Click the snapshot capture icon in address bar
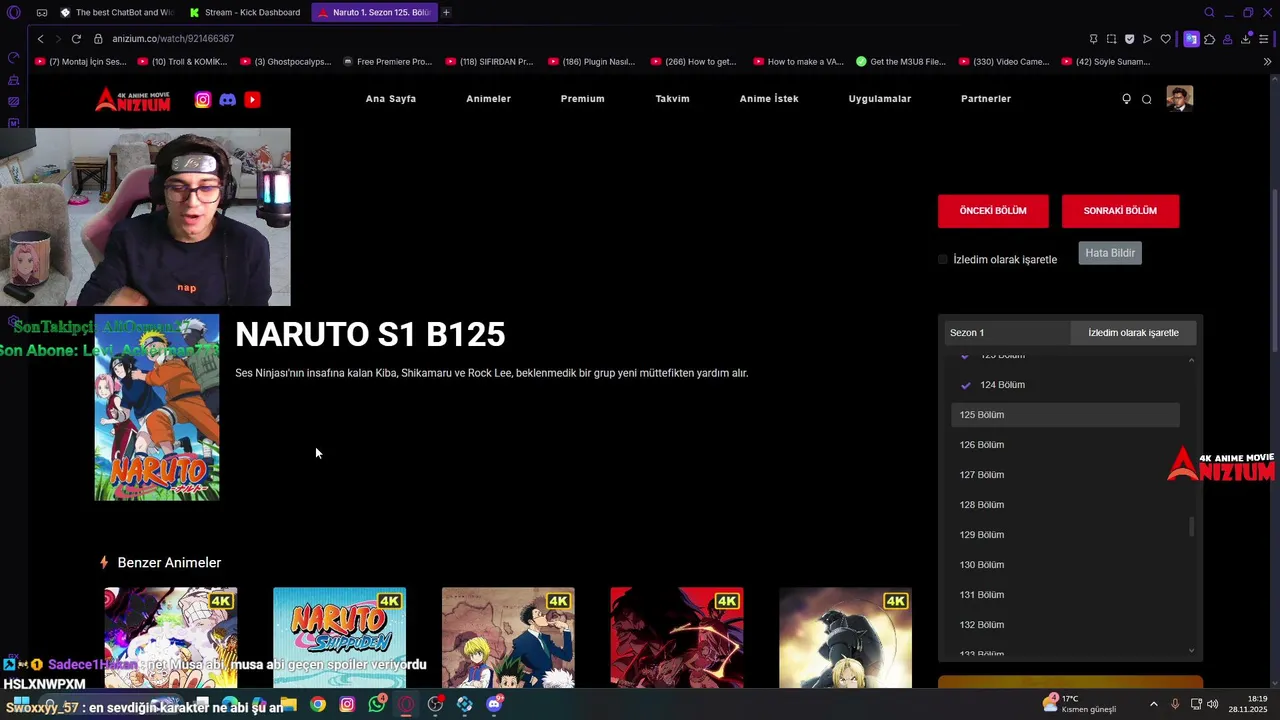The width and height of the screenshot is (1280, 720). 1111,39
